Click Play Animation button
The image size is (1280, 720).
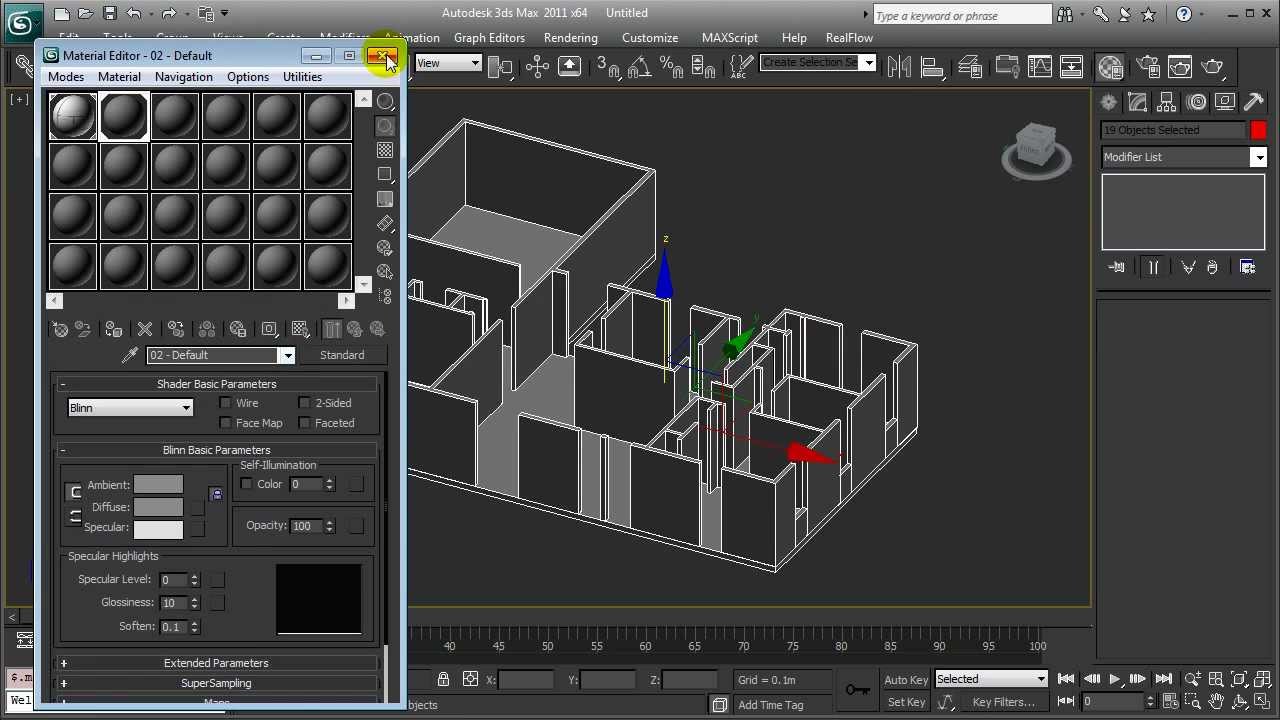[x=1114, y=680]
